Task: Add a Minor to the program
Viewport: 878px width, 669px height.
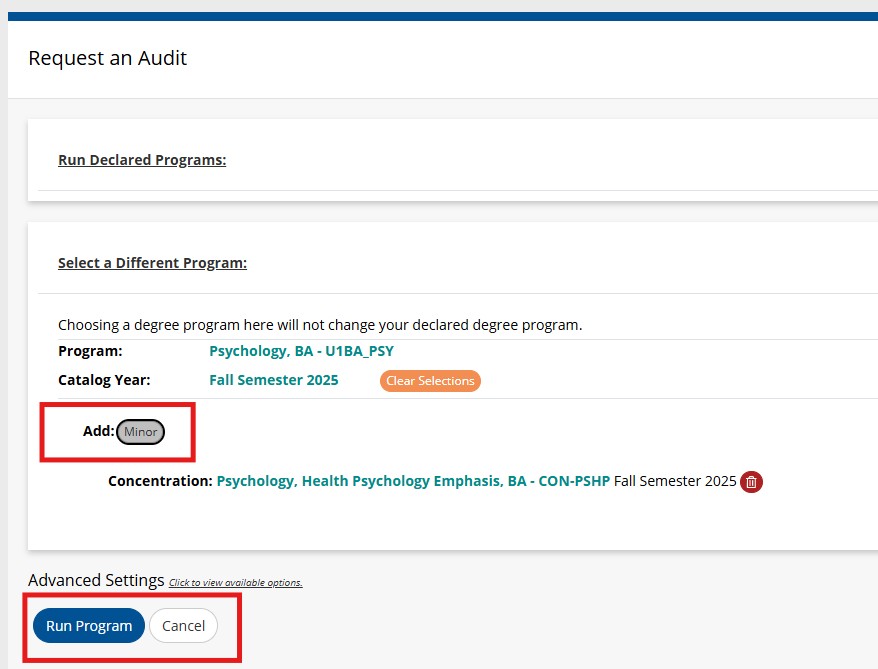Action: 141,432
